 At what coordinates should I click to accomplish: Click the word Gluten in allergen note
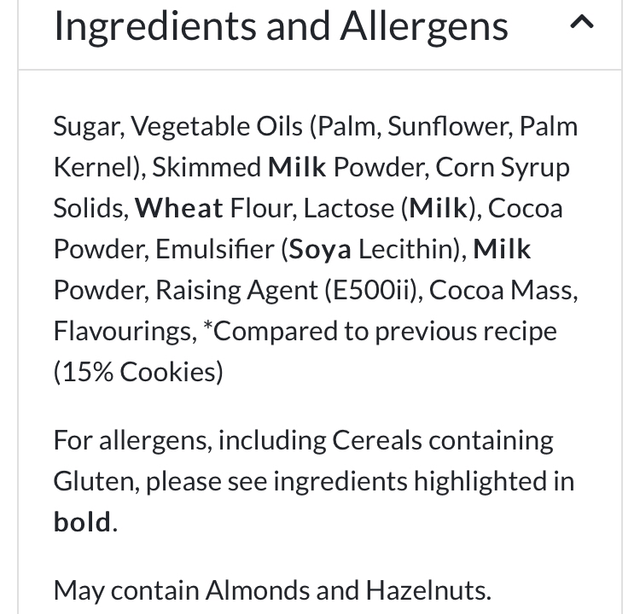[95, 481]
